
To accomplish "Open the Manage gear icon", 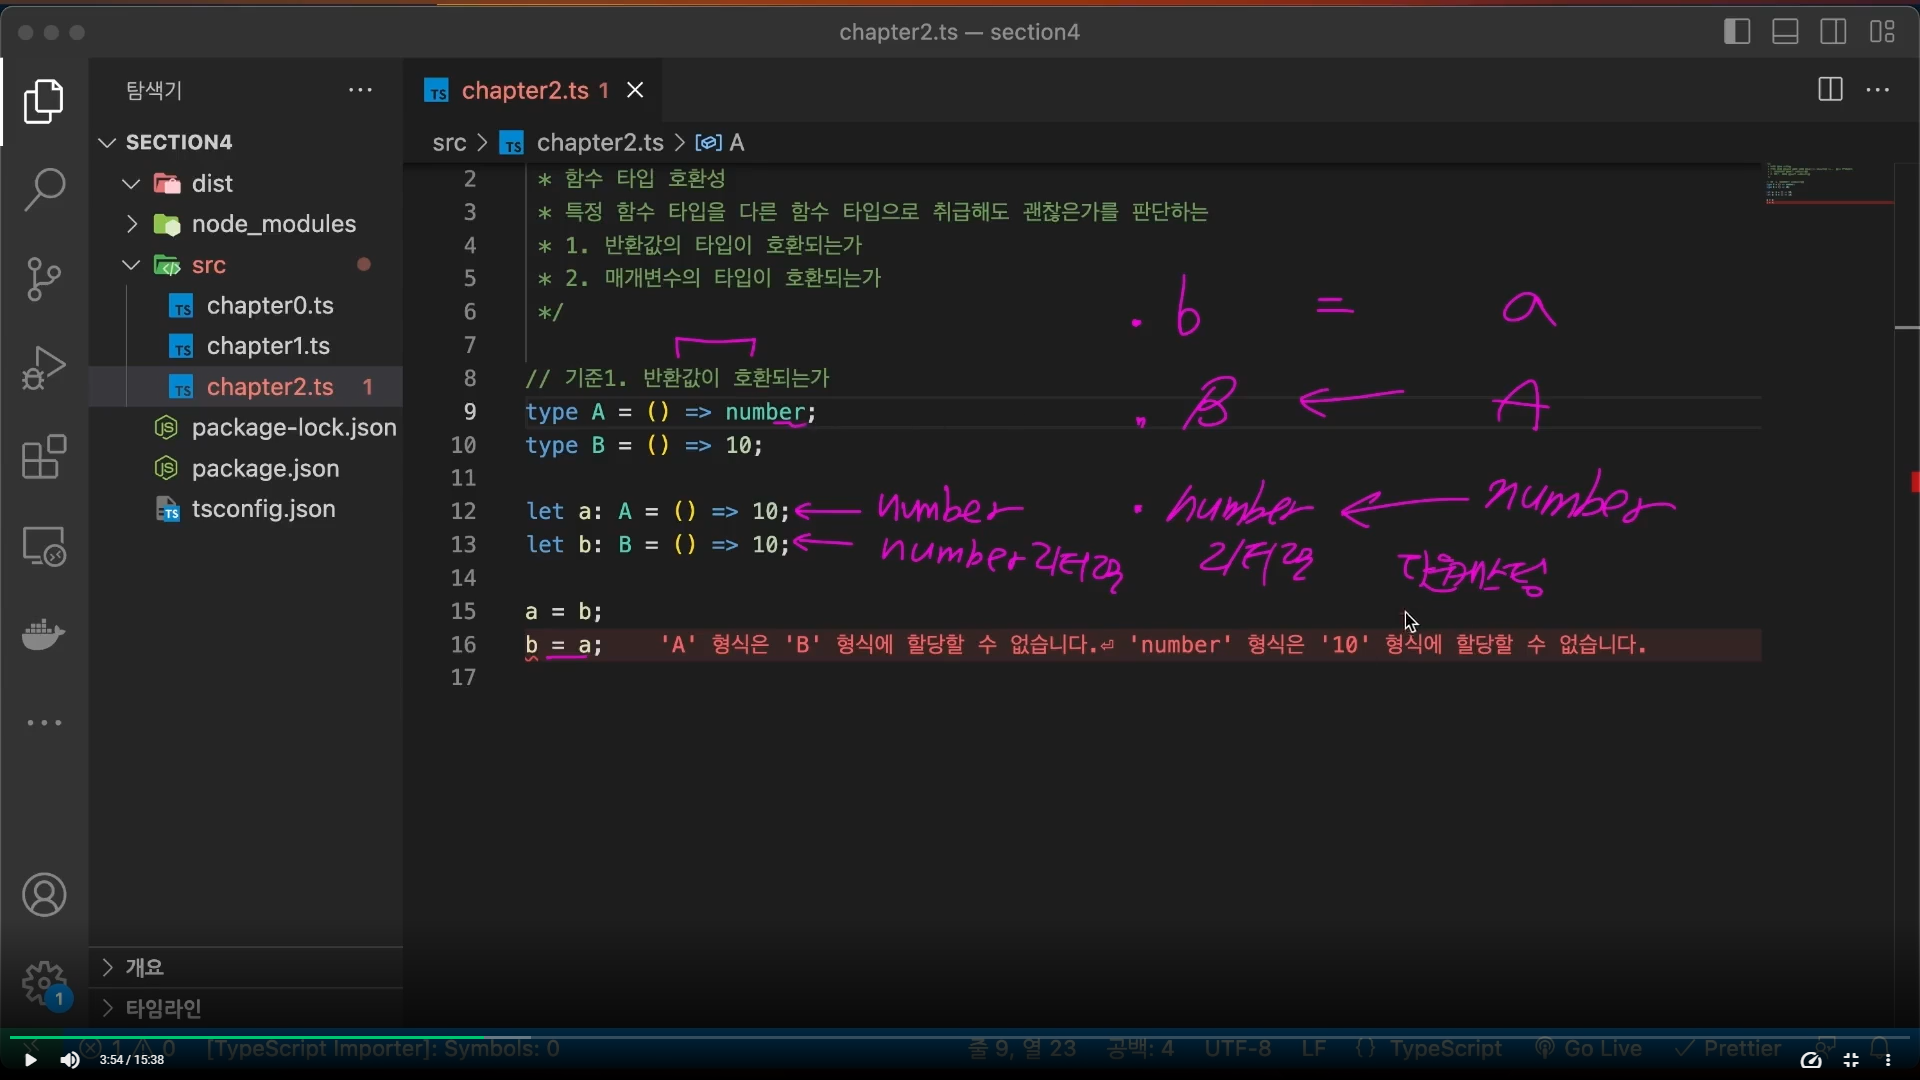I will click(x=44, y=984).
